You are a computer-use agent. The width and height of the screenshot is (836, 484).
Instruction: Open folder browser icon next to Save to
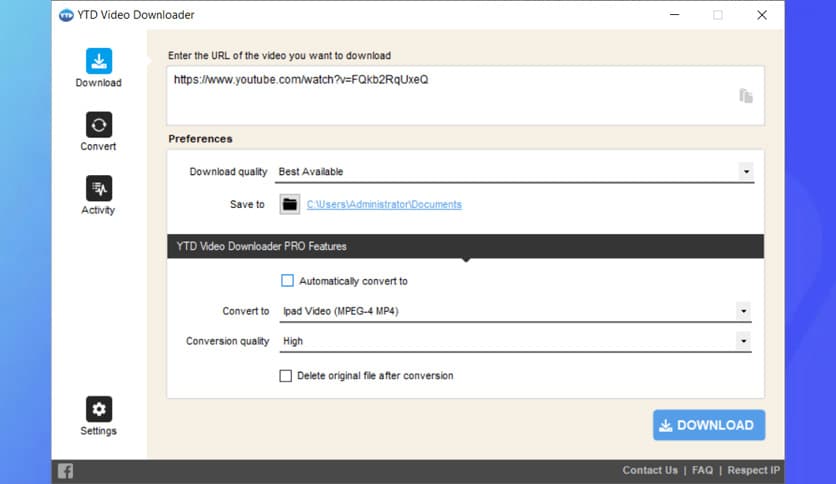point(290,204)
